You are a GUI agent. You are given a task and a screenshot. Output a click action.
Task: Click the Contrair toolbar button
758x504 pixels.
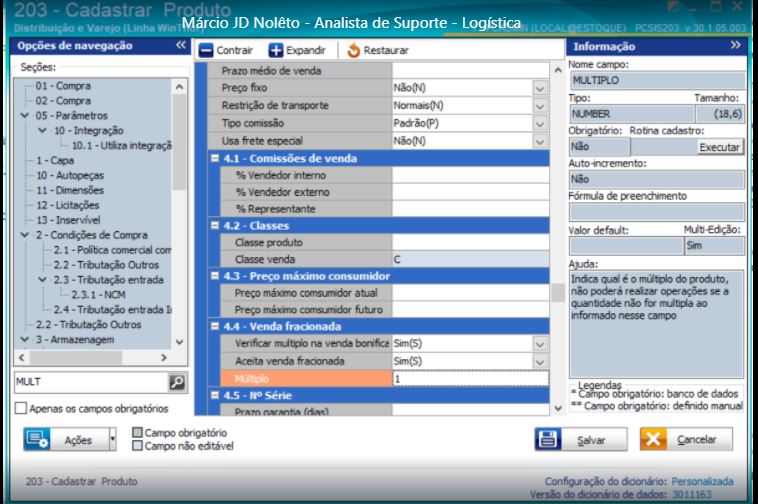click(226, 50)
